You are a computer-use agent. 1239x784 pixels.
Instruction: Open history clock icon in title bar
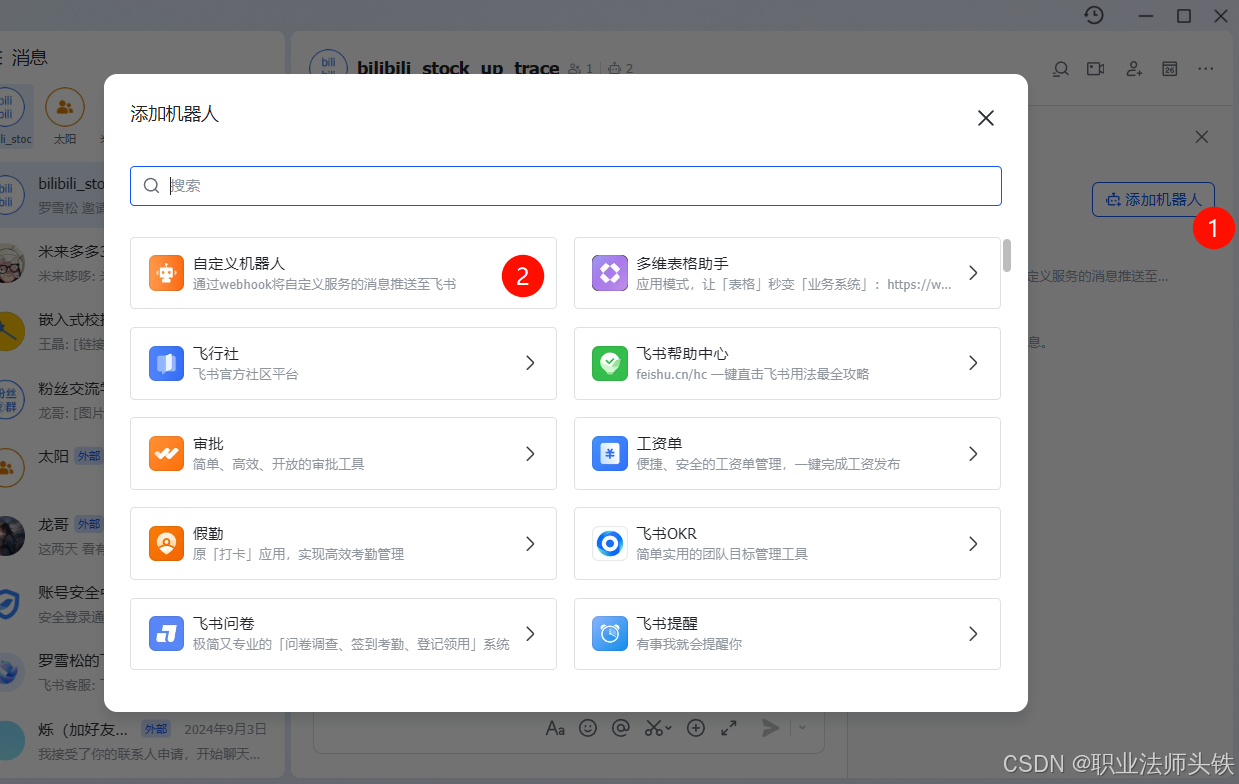[x=1094, y=15]
